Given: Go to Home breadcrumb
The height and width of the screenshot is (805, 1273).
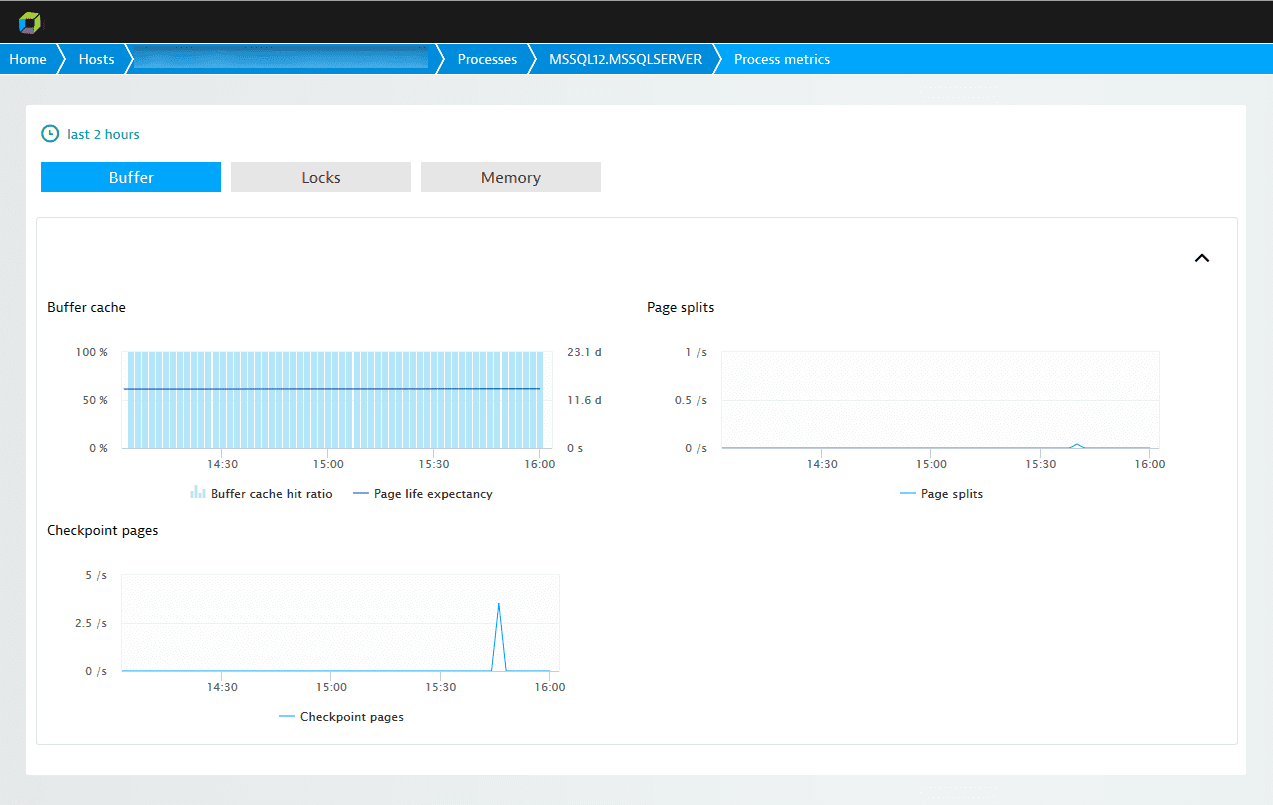Looking at the screenshot, I should [x=28, y=59].
